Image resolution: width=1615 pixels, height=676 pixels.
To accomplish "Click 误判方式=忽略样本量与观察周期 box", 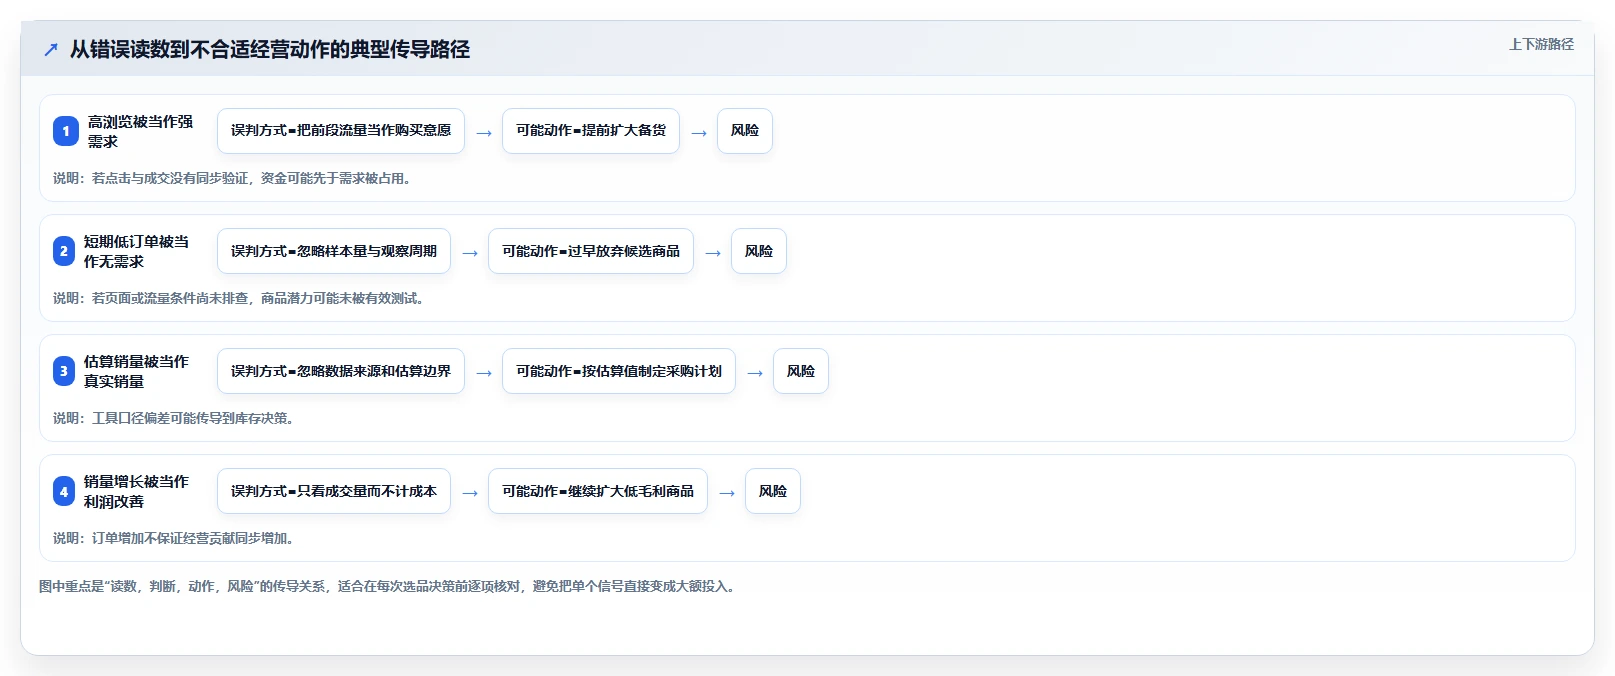I will point(334,251).
